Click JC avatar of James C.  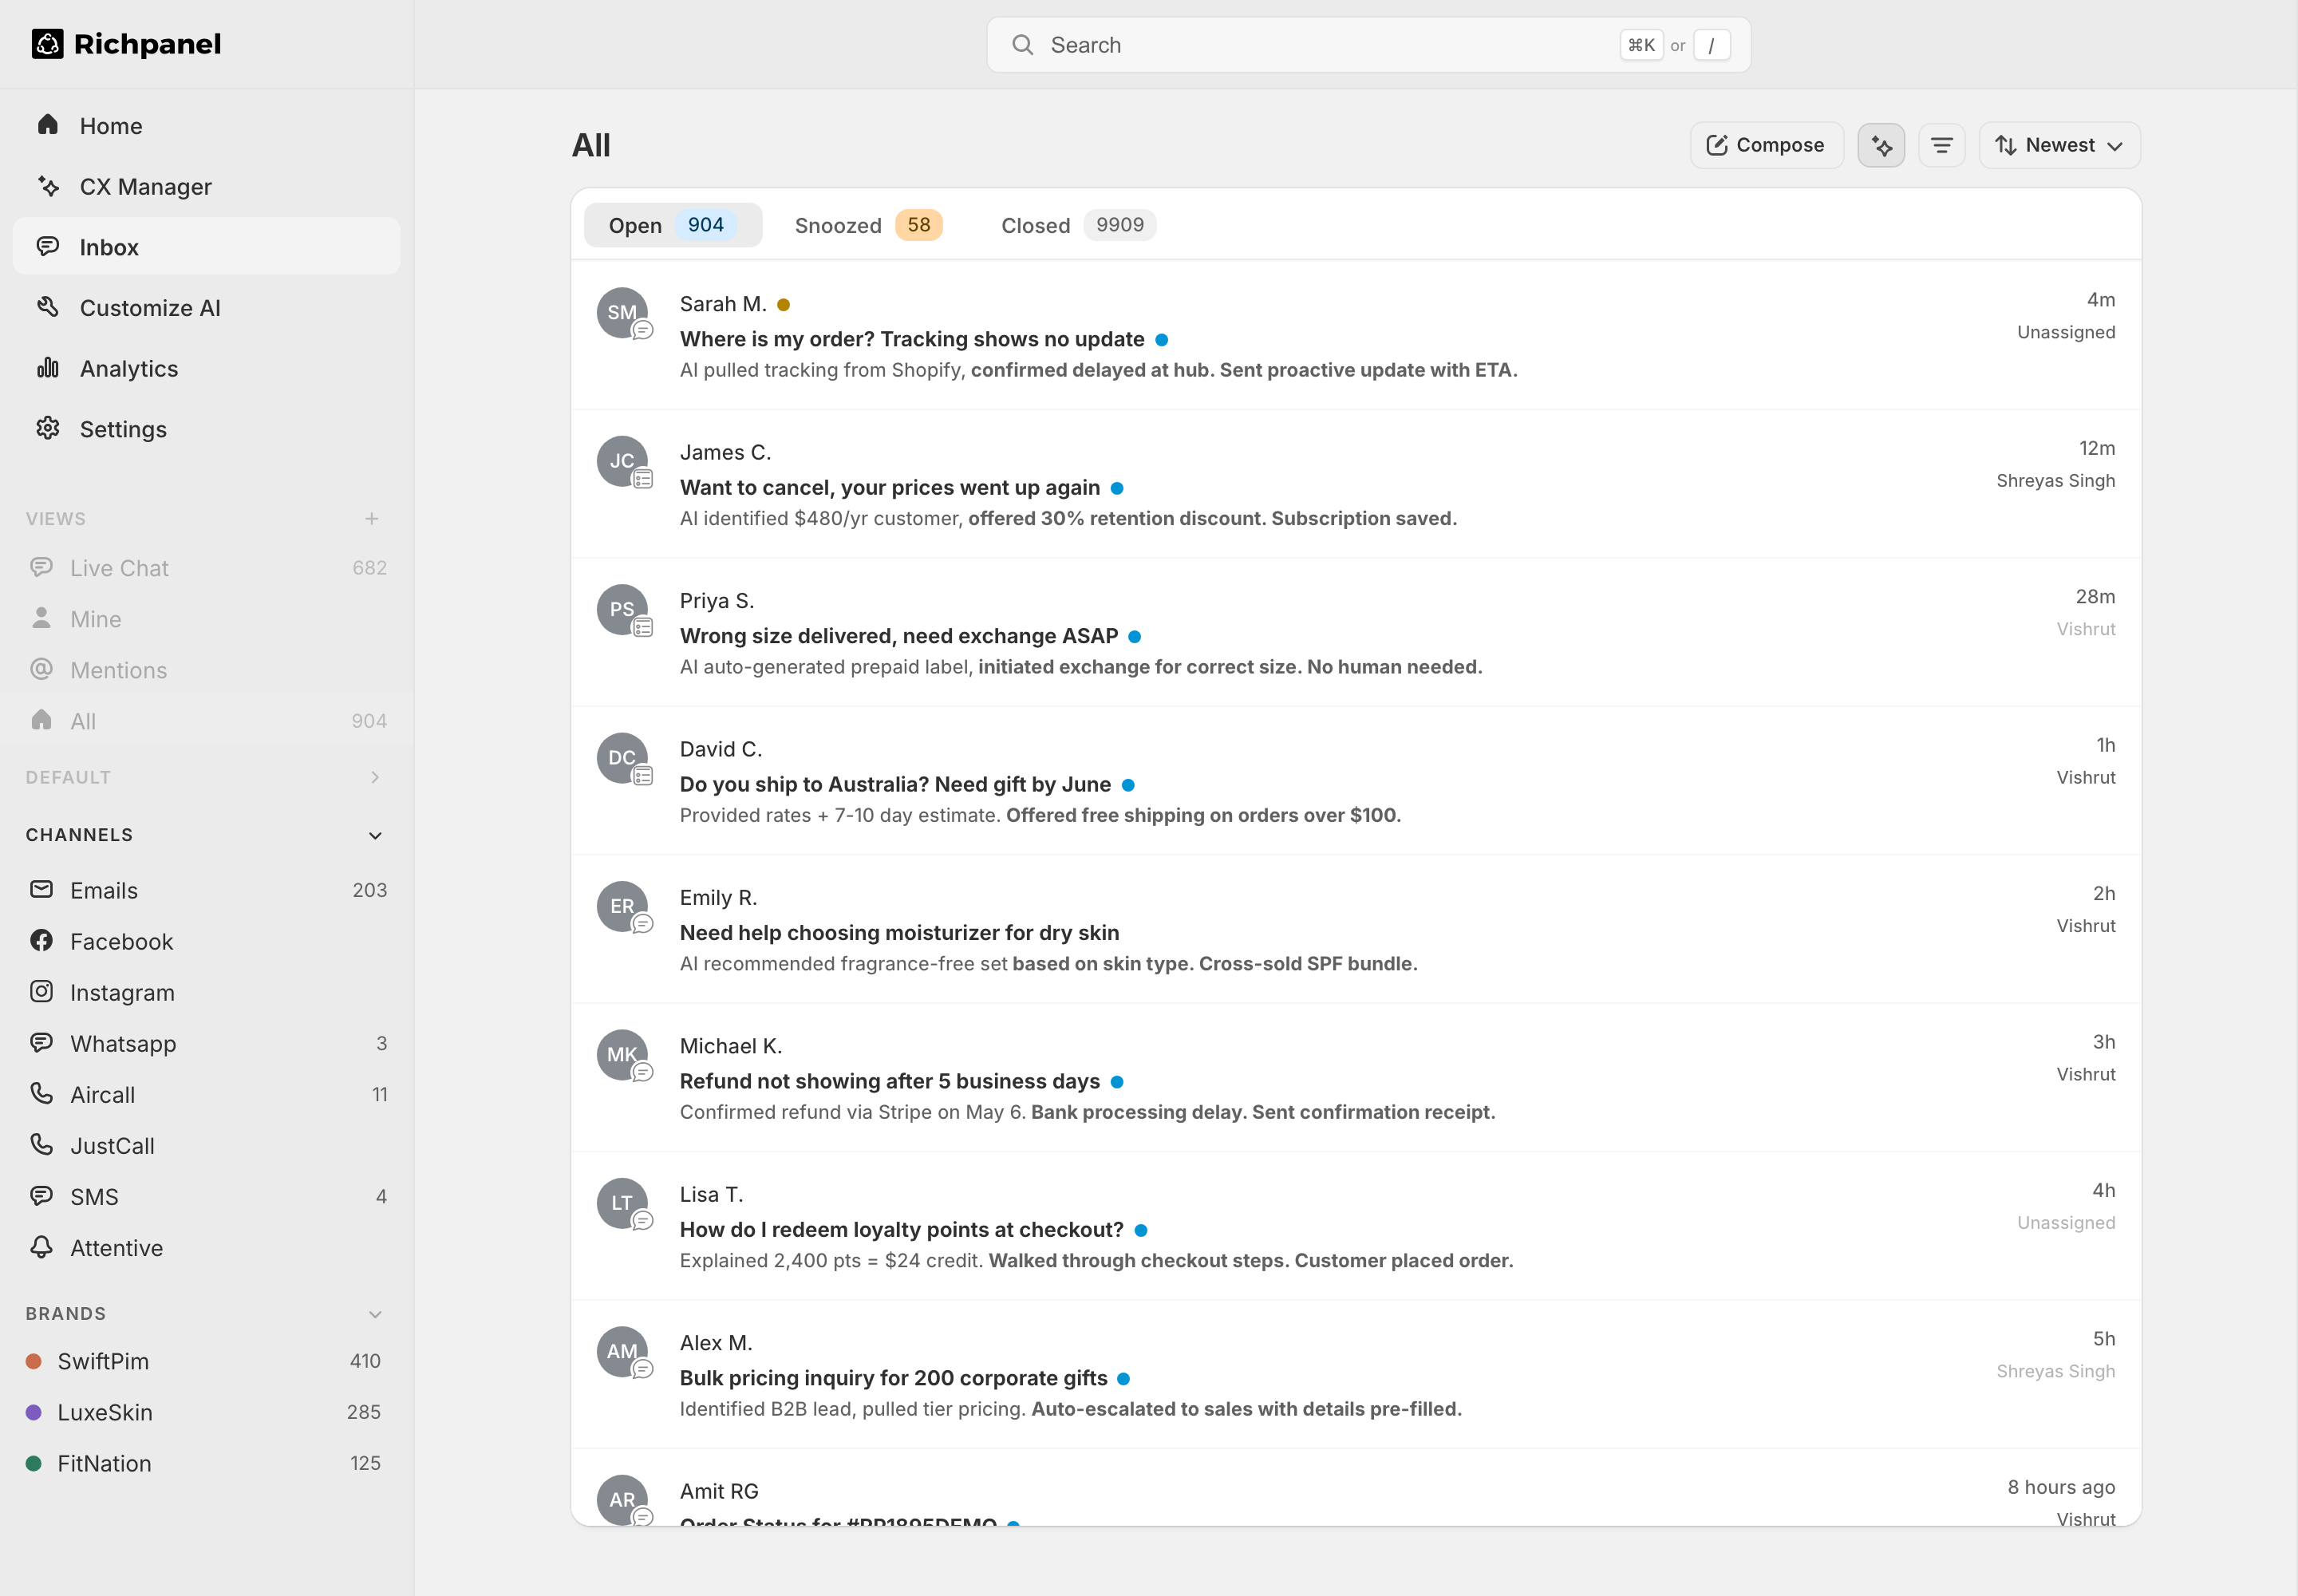[622, 461]
